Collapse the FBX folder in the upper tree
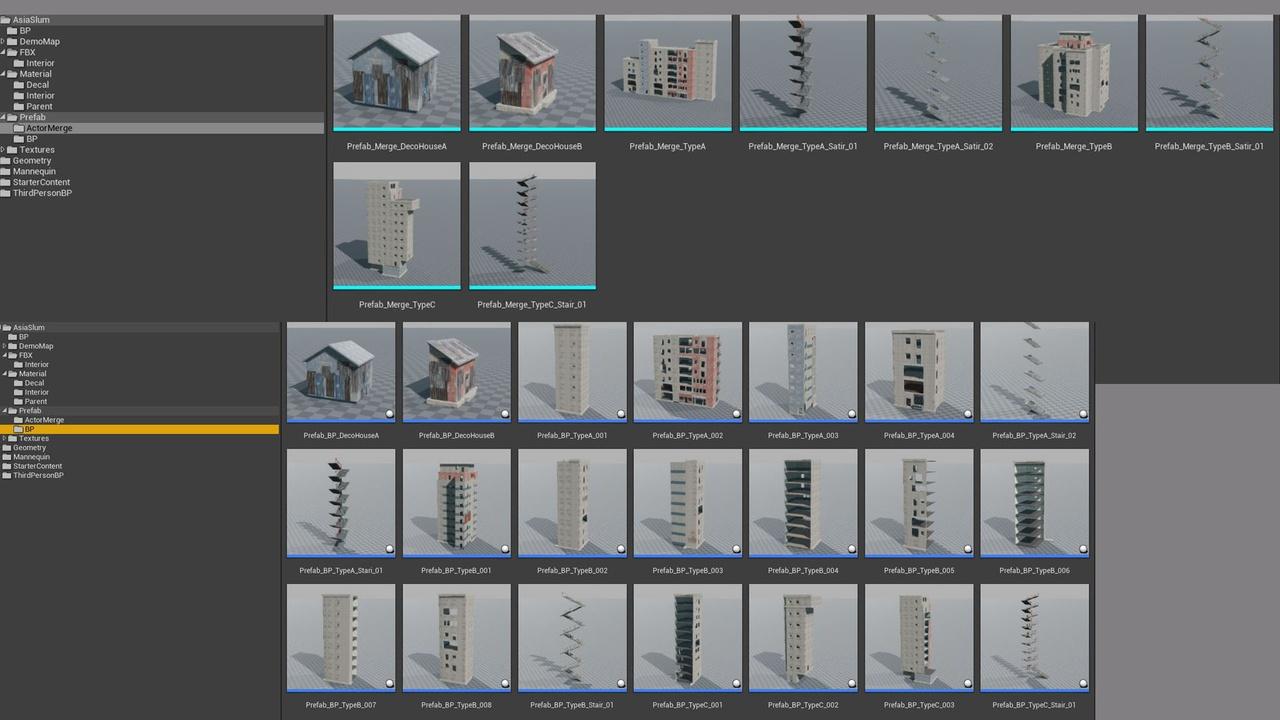Screen dimensions: 1280x720 tap(3, 53)
